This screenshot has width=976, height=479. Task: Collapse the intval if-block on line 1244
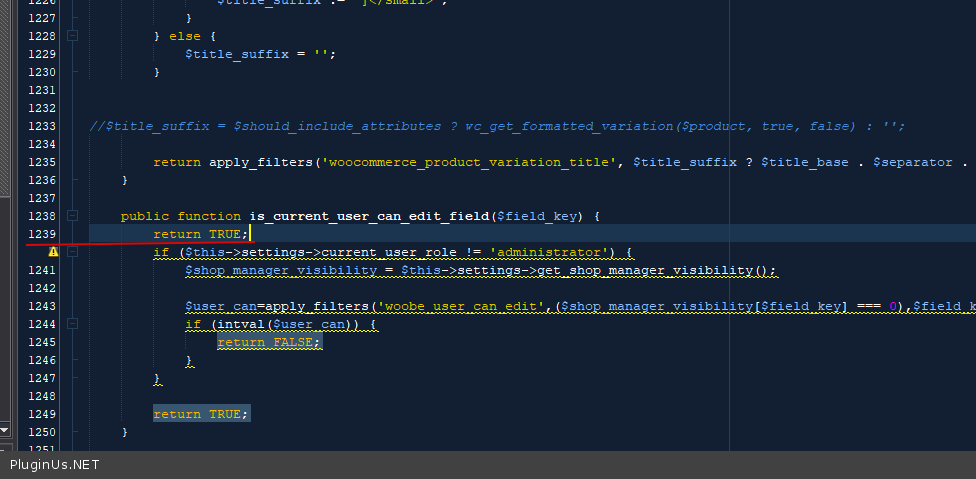click(72, 324)
